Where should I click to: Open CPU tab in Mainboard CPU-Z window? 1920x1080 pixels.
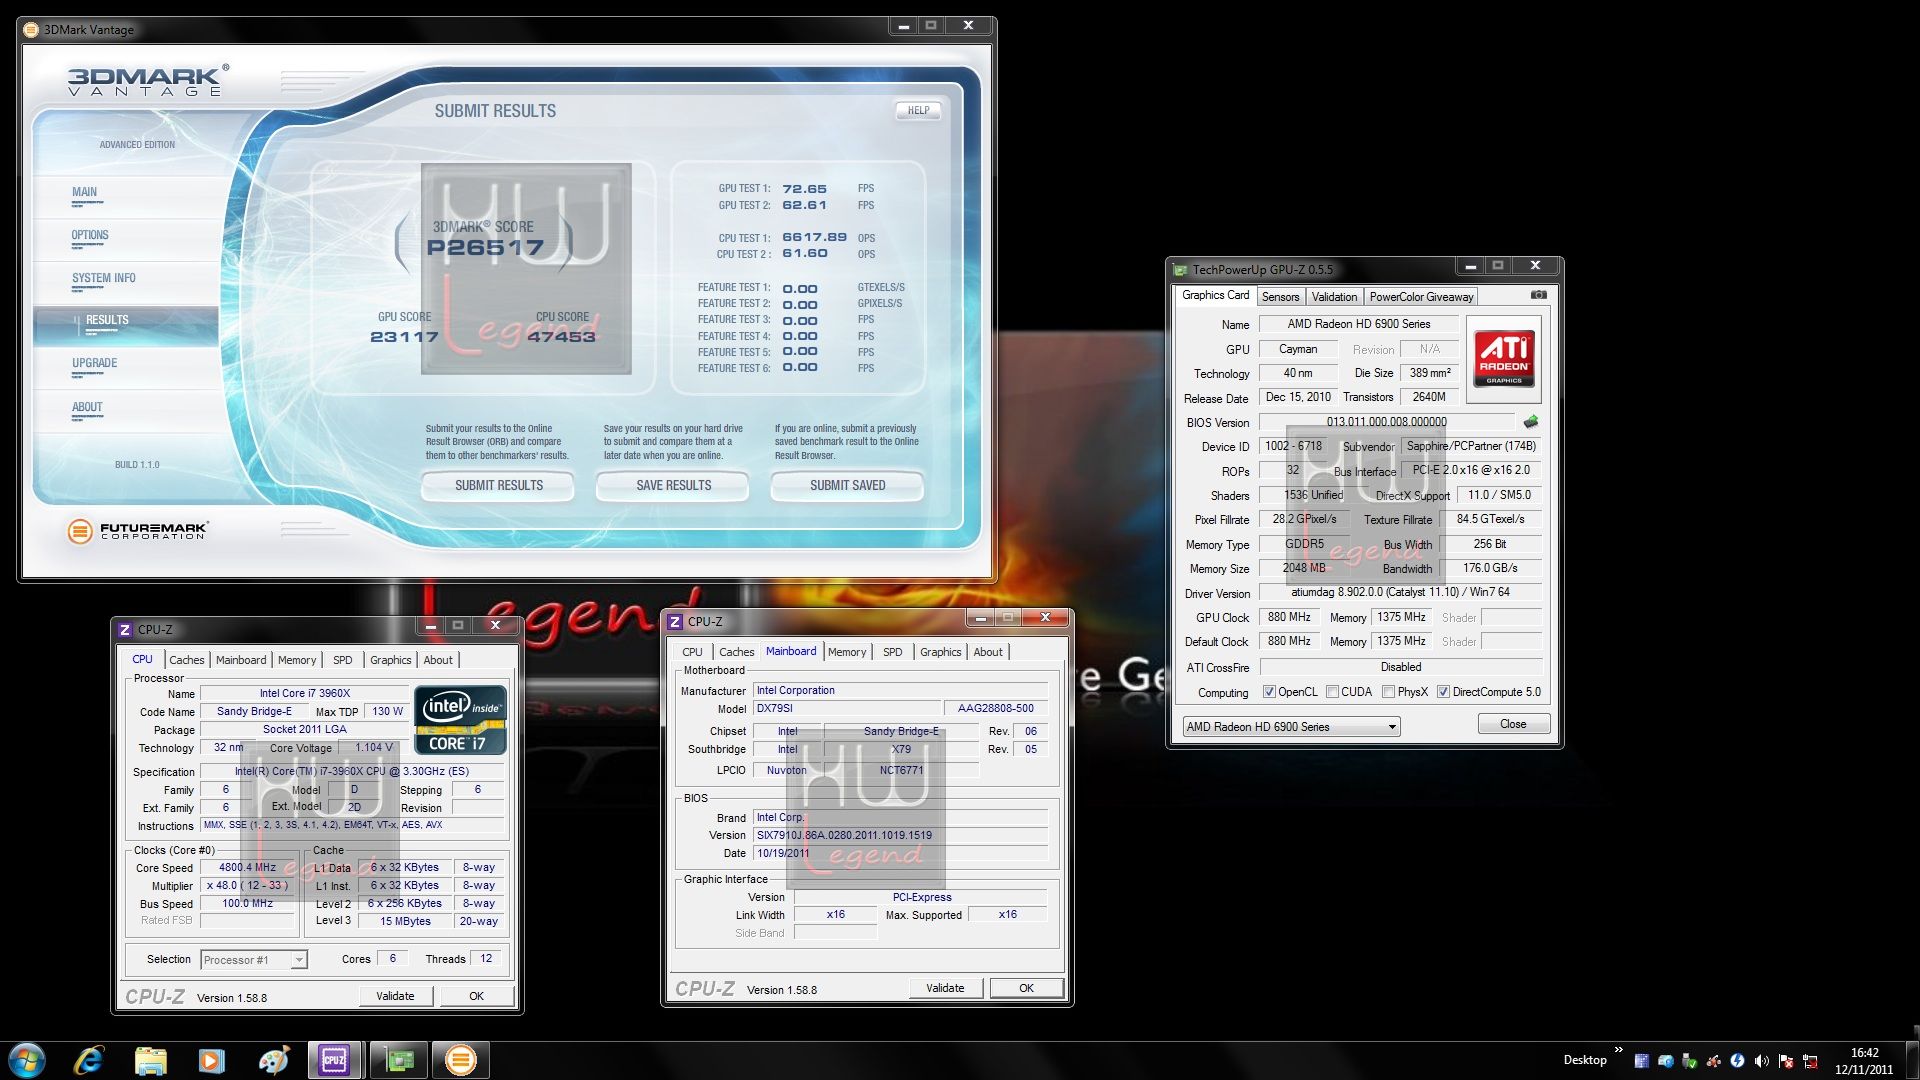point(692,652)
